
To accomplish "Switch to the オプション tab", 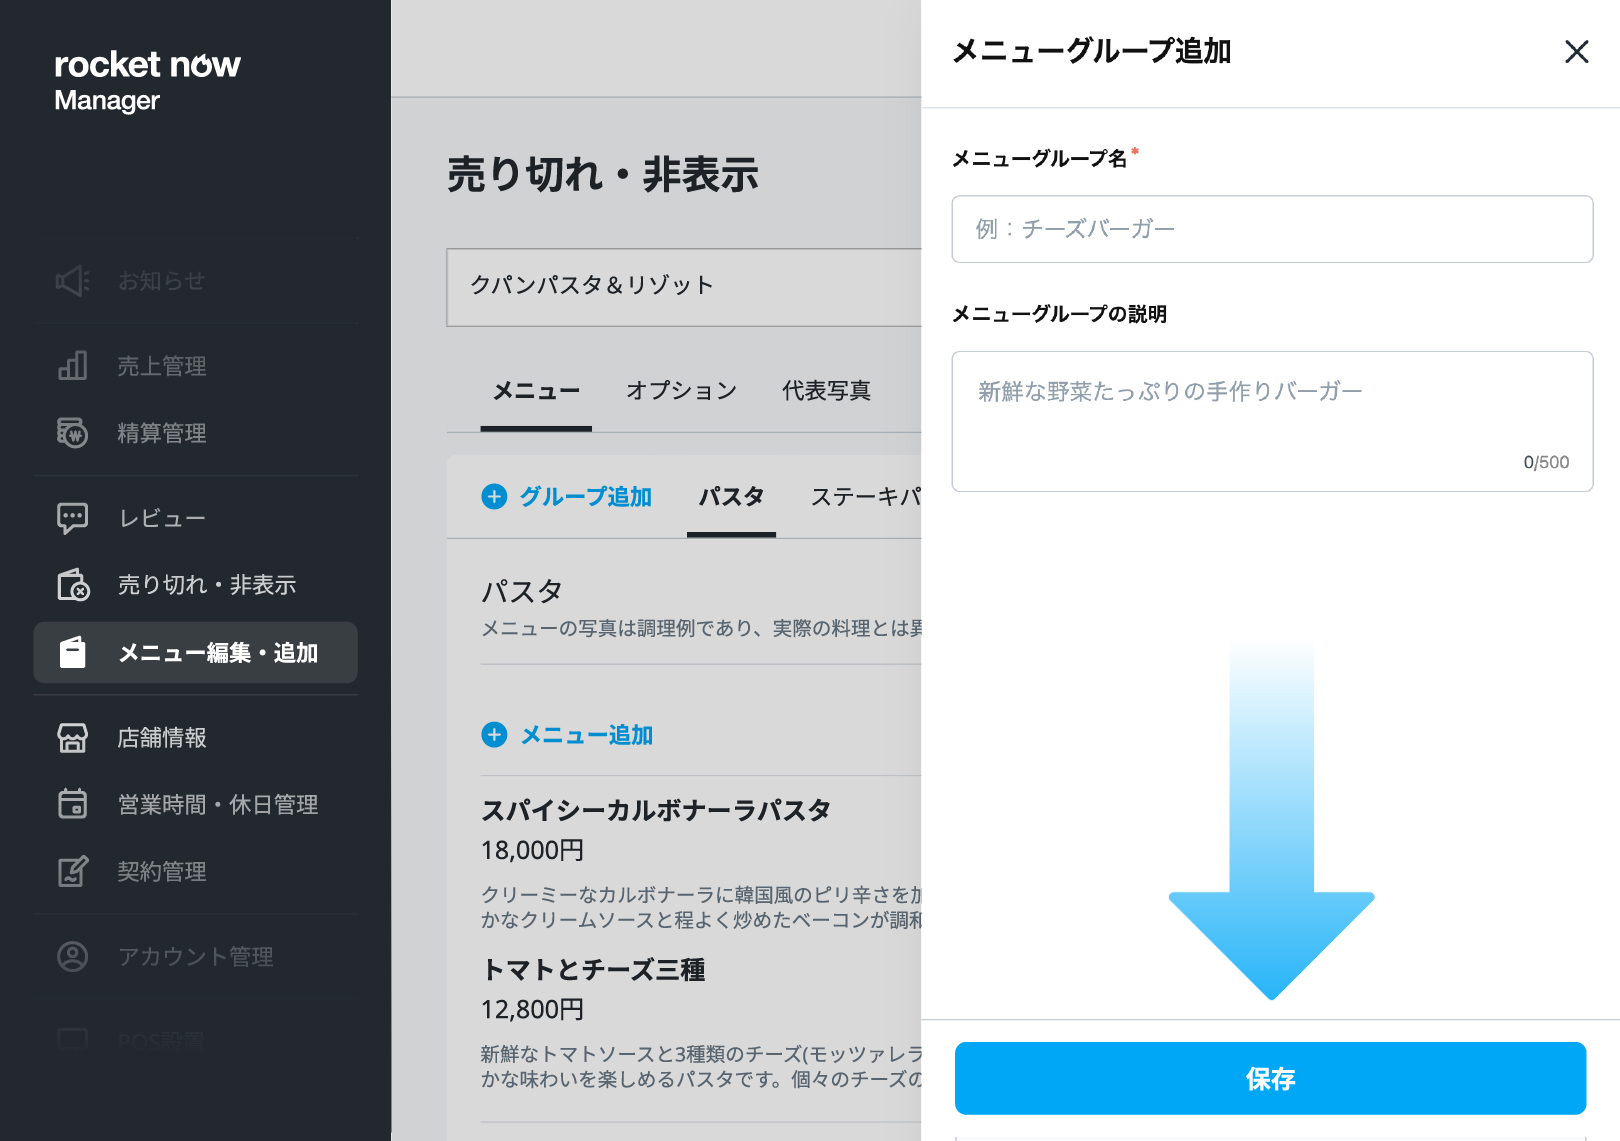I will point(682,391).
